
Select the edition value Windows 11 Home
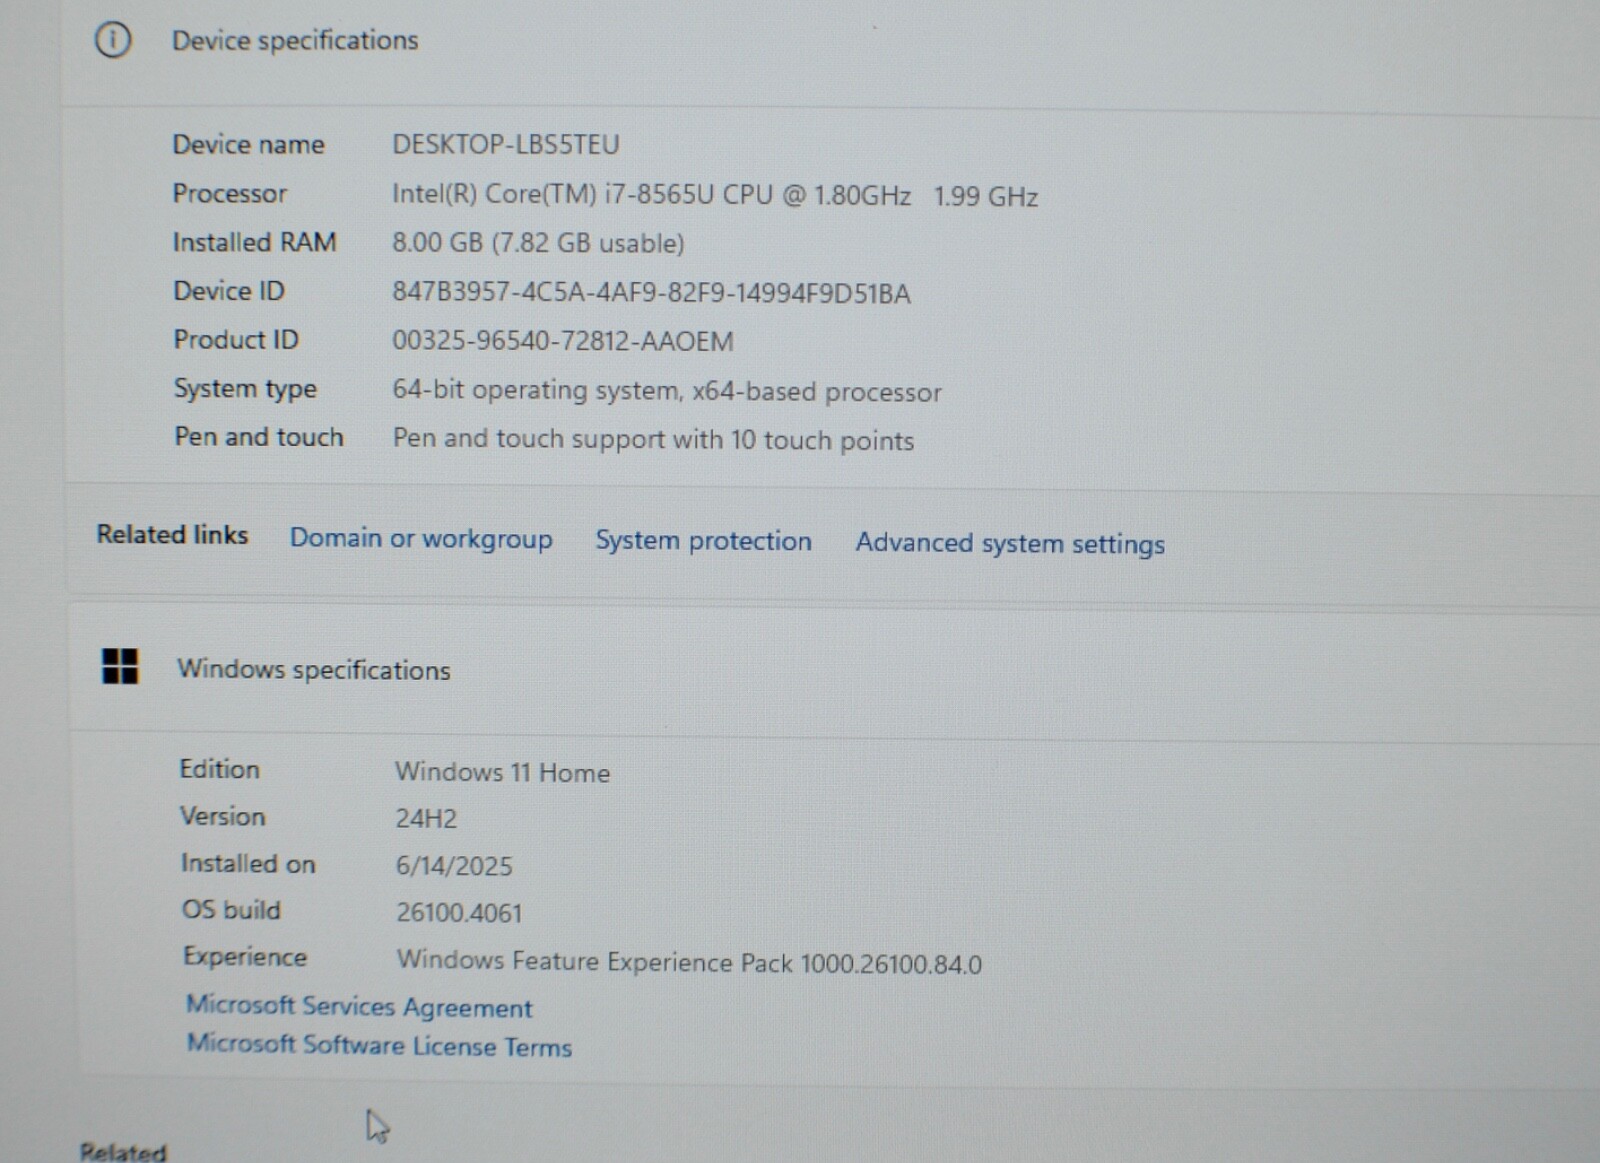tap(502, 772)
